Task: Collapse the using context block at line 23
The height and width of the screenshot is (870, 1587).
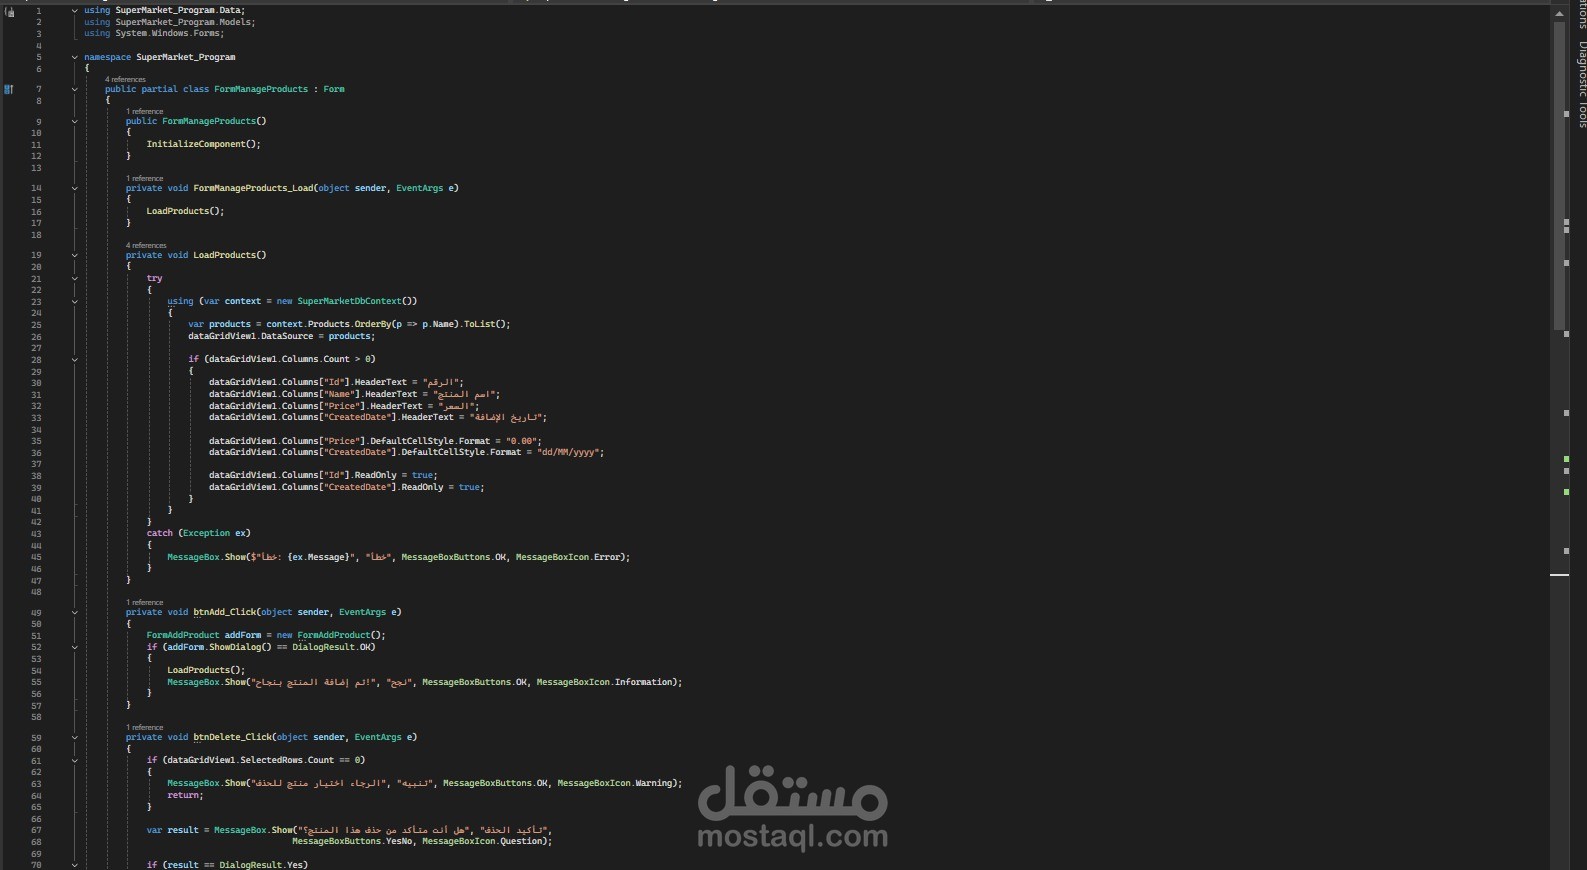Action: (75, 301)
